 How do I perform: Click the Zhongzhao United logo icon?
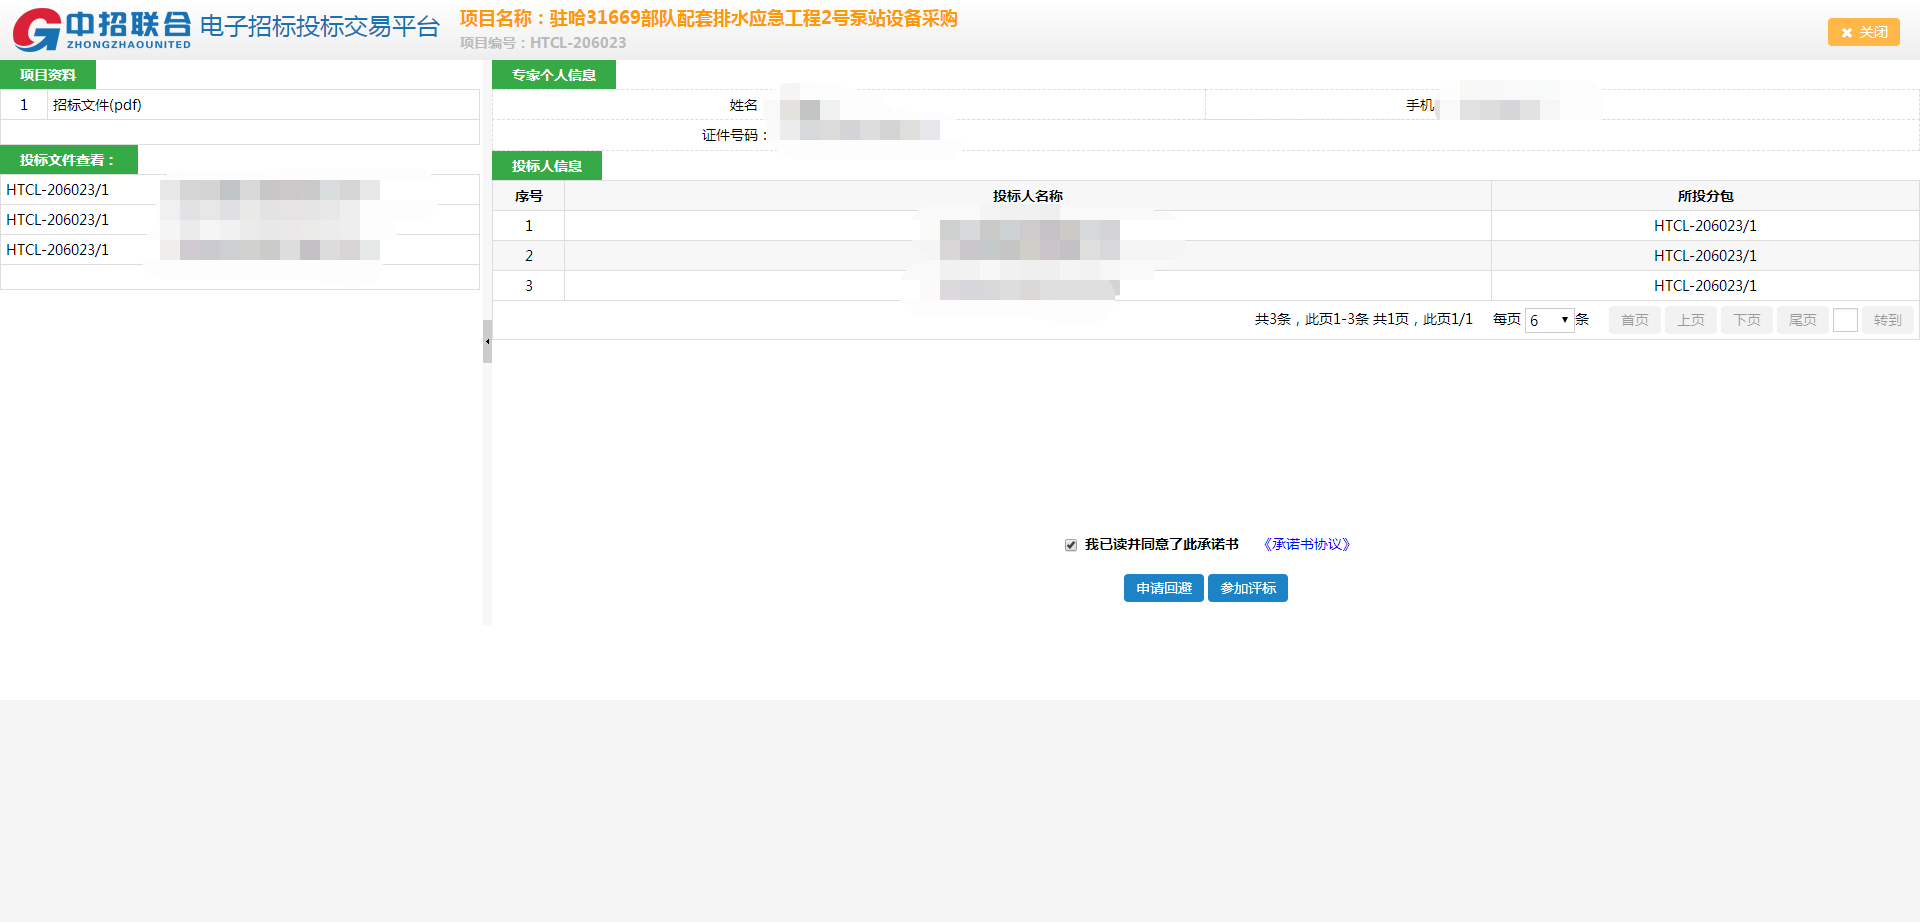tap(38, 29)
